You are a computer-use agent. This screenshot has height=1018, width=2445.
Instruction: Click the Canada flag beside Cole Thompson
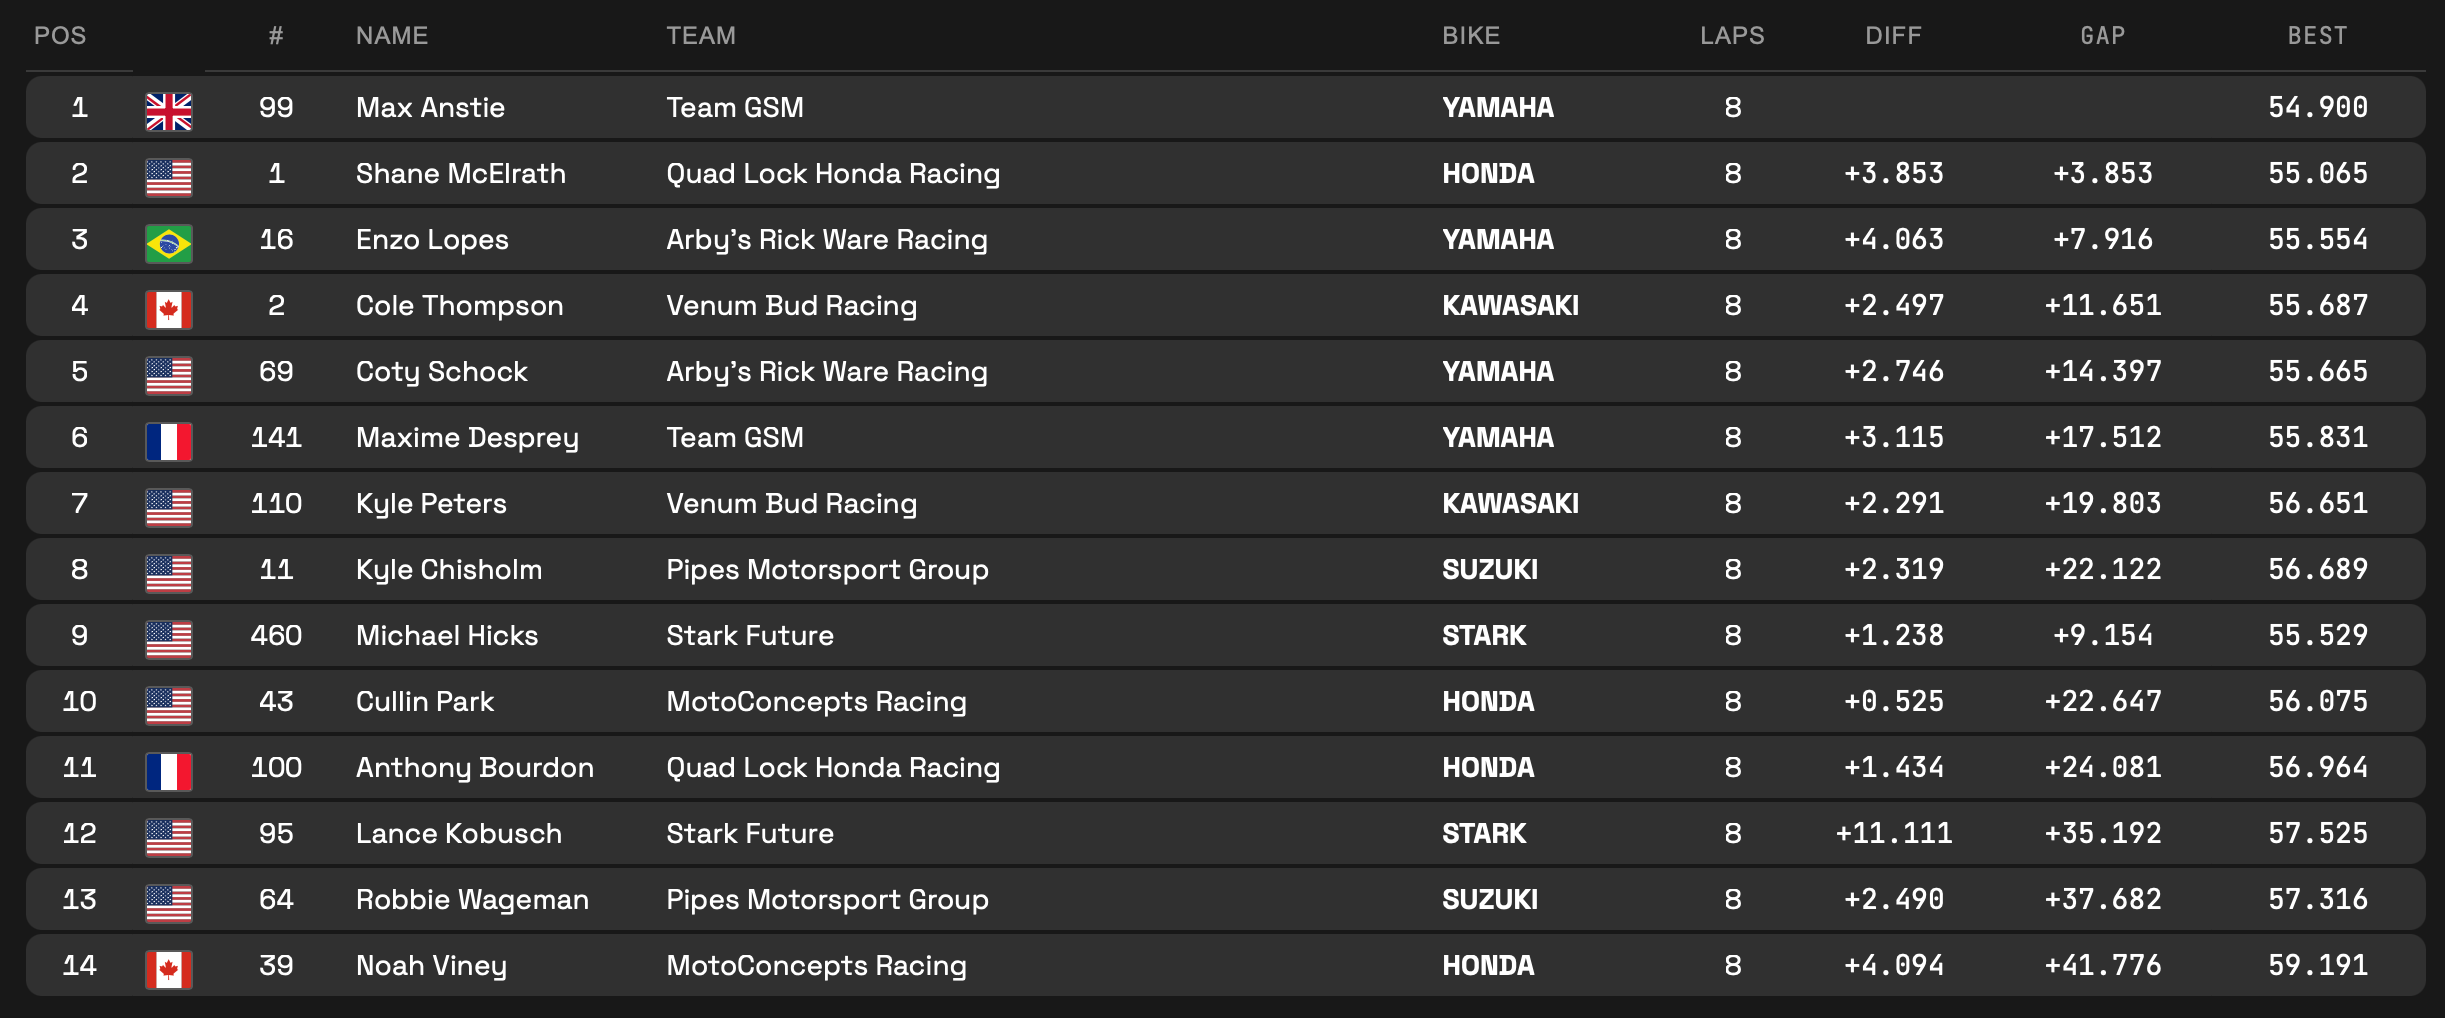click(169, 309)
